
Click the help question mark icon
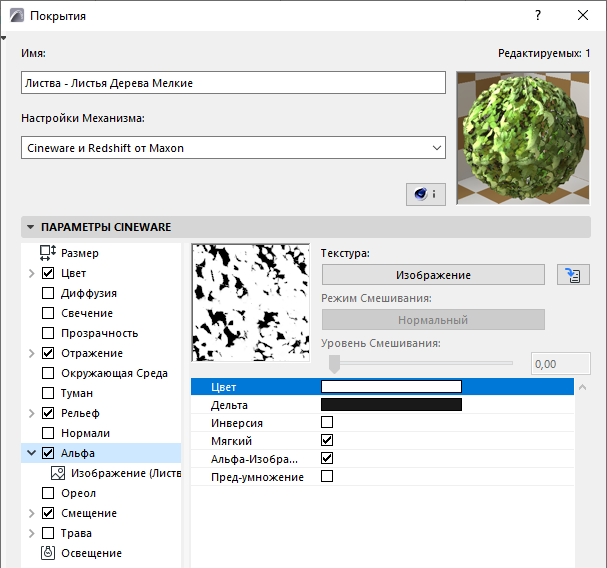tap(538, 15)
